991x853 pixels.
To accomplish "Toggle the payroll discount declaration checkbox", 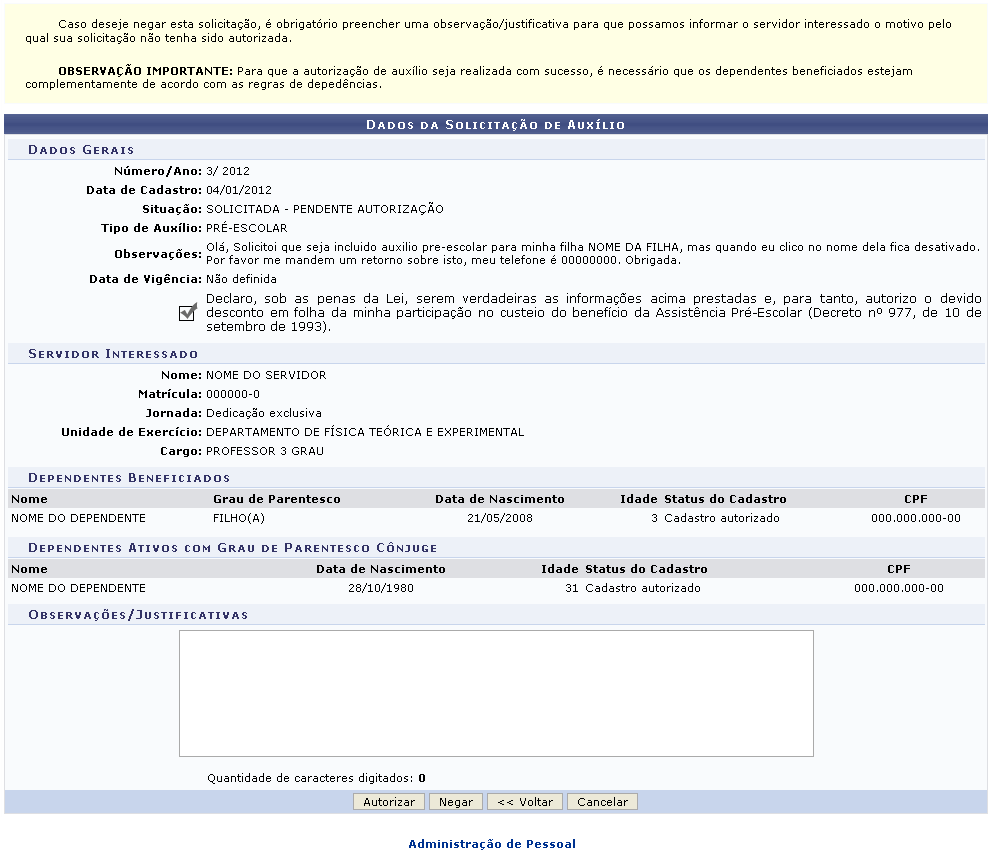I will pyautogui.click(x=187, y=313).
